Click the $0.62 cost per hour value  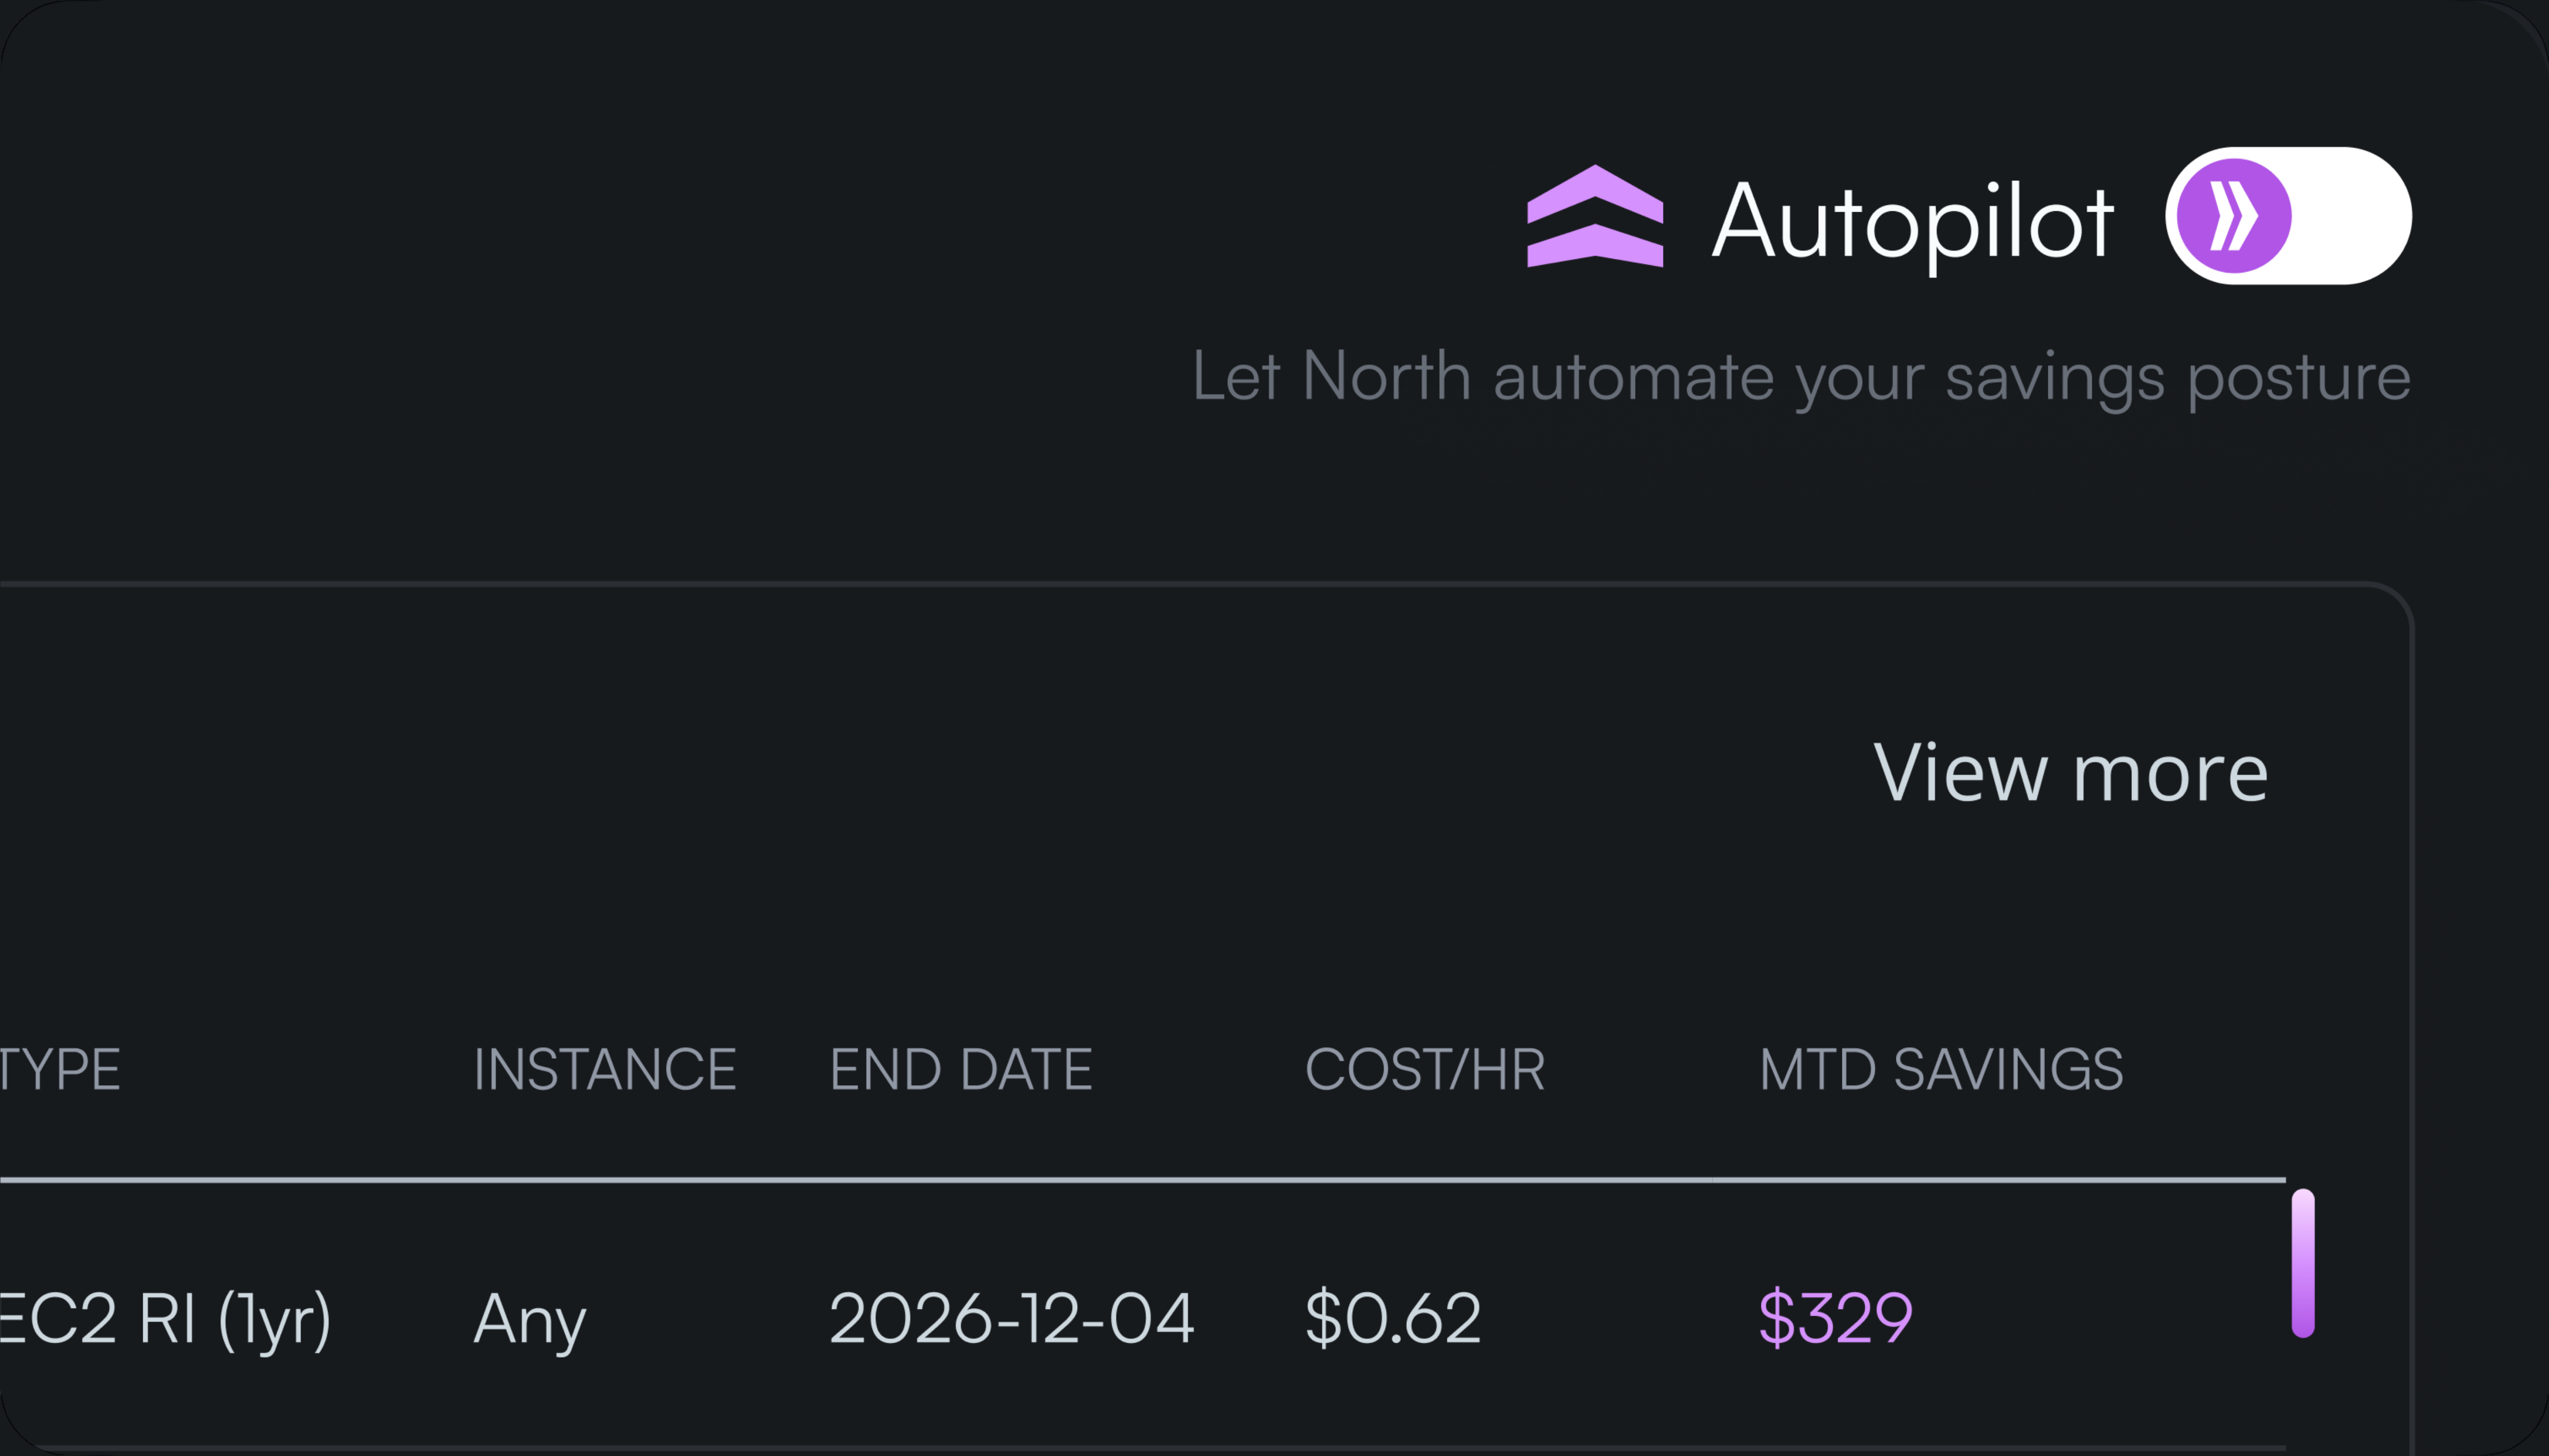[1392, 1318]
